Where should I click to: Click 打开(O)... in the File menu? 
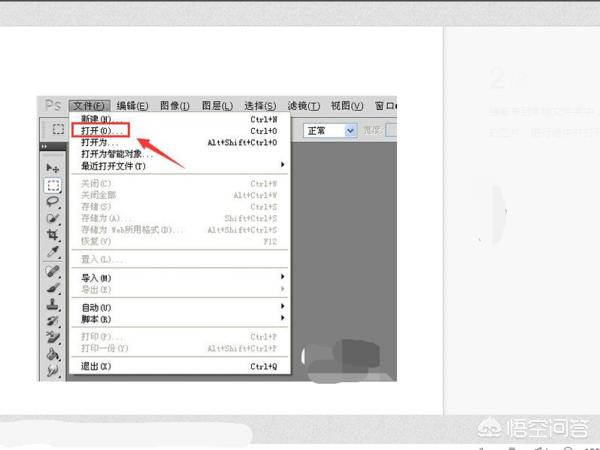tap(102, 131)
